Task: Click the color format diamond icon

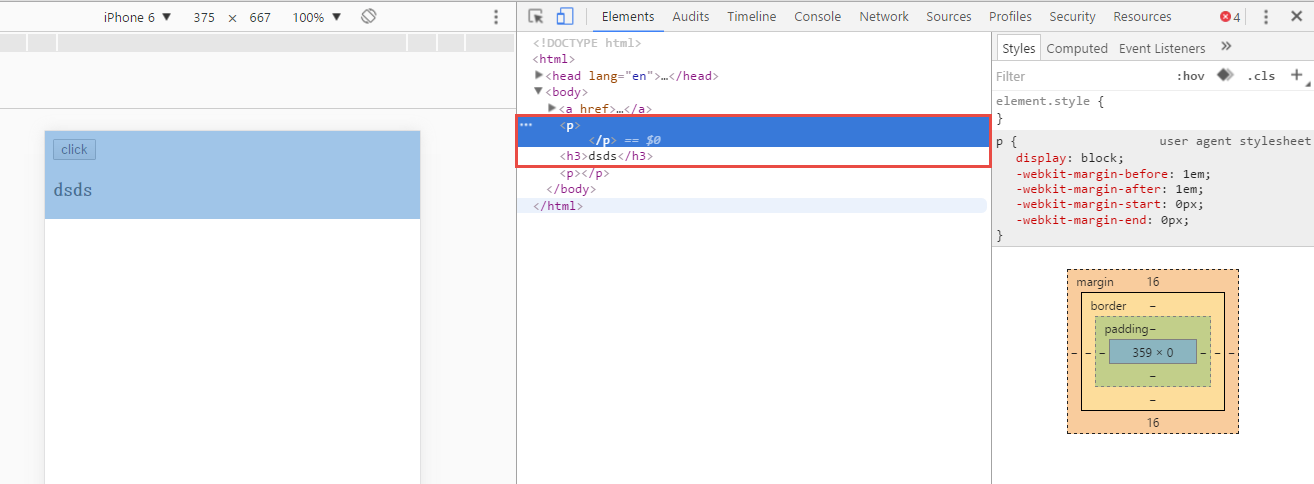Action: [x=1225, y=75]
